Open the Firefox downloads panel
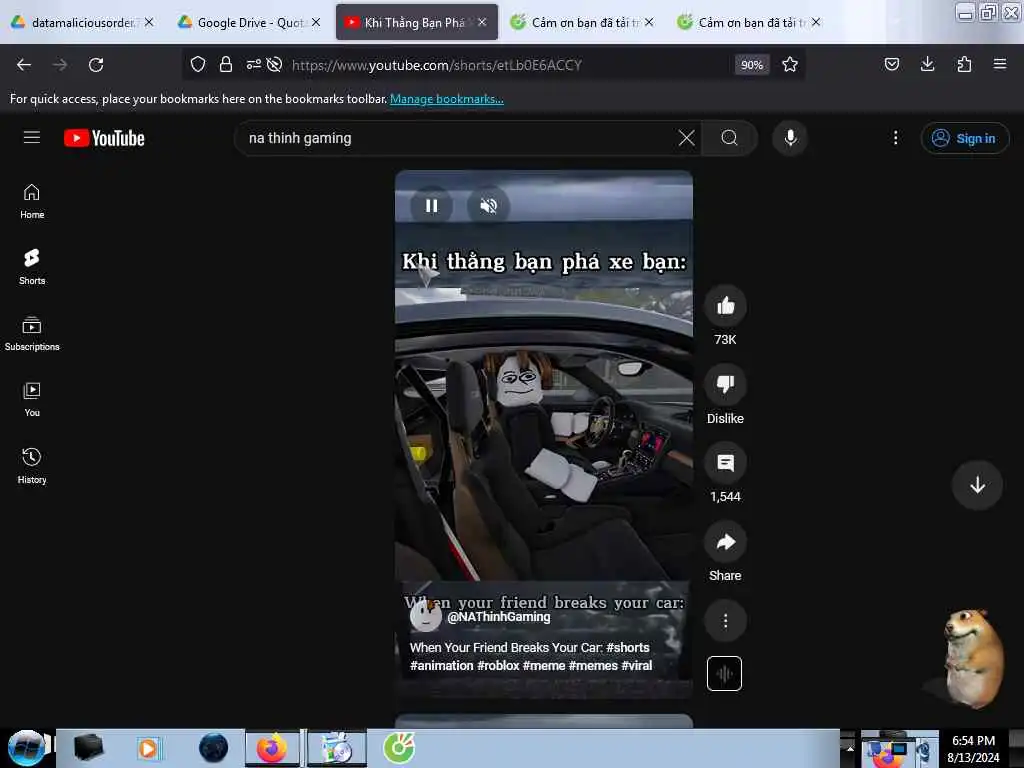This screenshot has height=768, width=1024. pyautogui.click(x=927, y=64)
